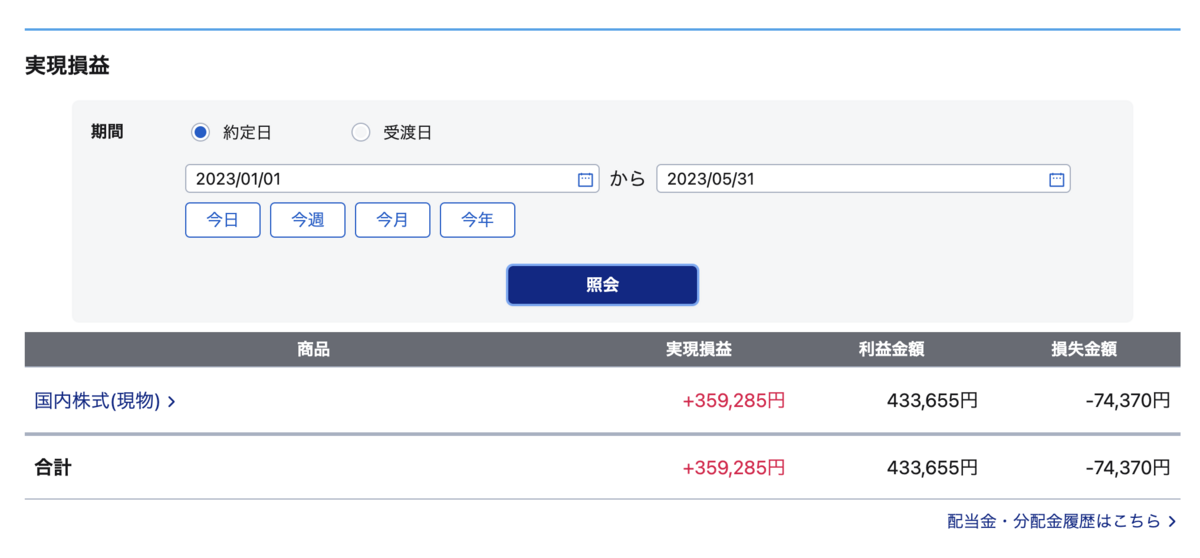This screenshot has width=1200, height=558.
Task: Click the 実現損益 column header in the table
Action: point(699,350)
